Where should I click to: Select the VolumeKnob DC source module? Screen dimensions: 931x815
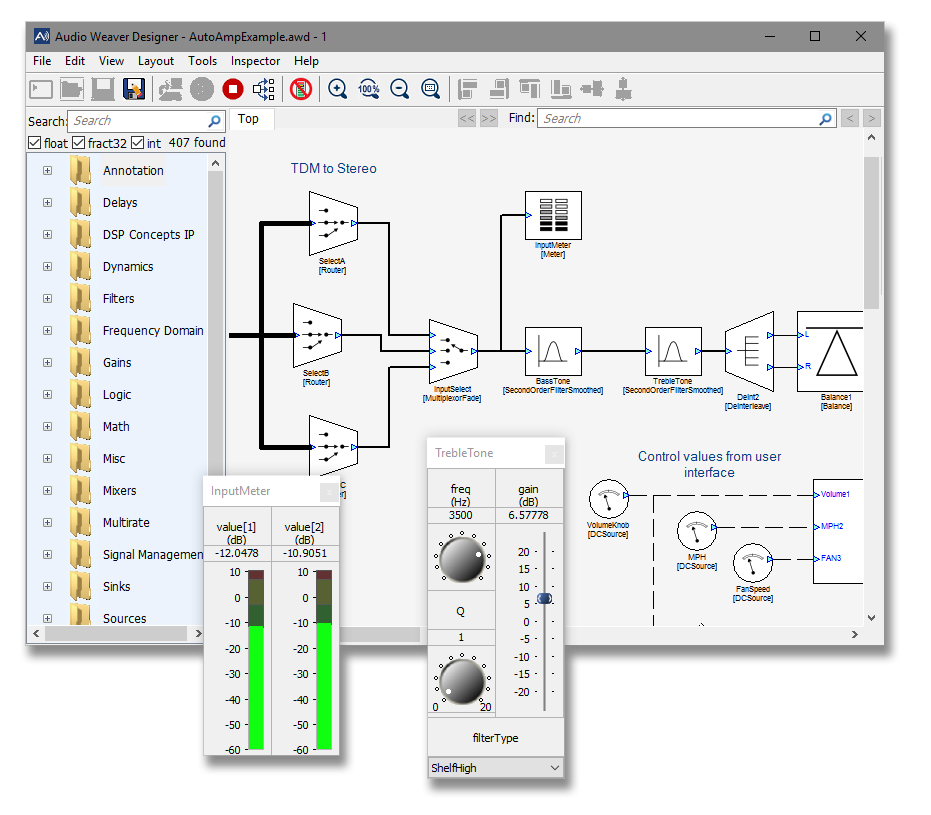click(609, 499)
